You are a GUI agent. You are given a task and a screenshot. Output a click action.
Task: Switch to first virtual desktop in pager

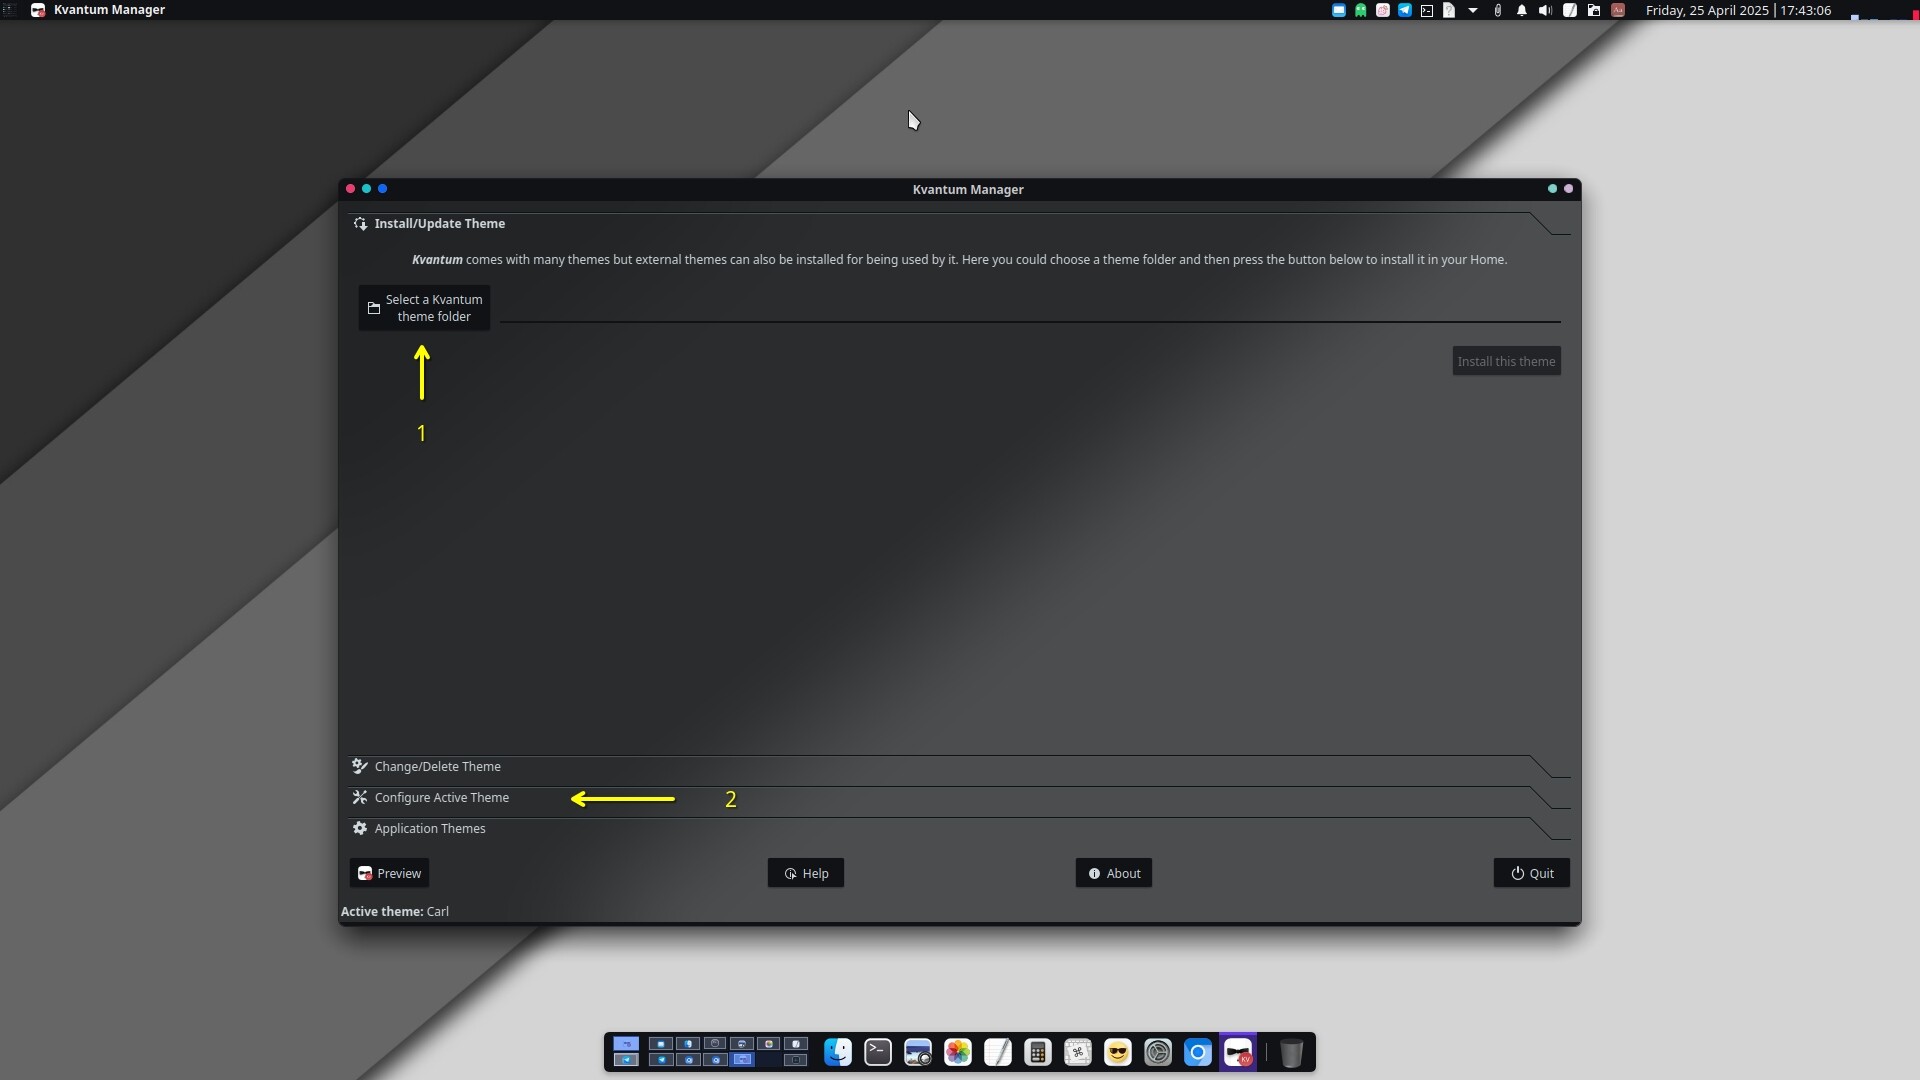tap(626, 1044)
